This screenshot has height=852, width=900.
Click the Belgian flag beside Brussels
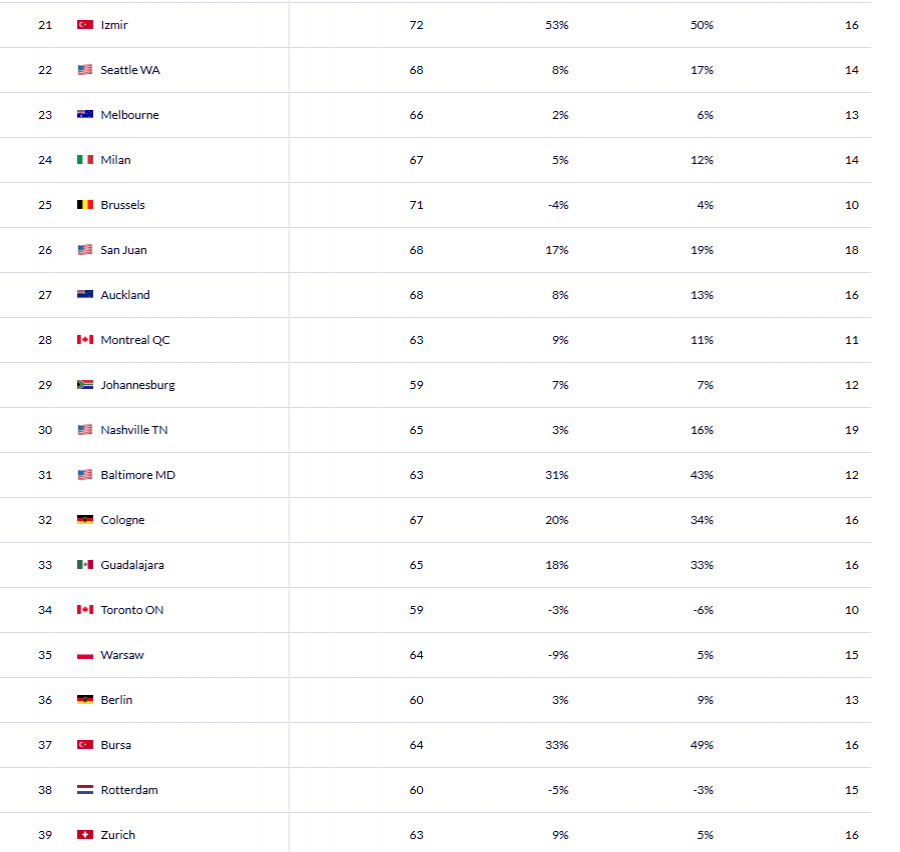pyautogui.click(x=85, y=205)
